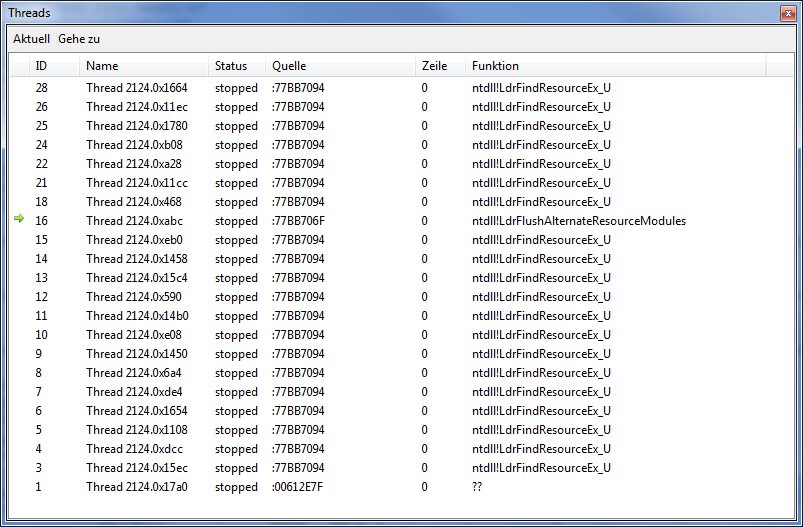
Task: Click the Quelle column header
Action: [x=289, y=66]
